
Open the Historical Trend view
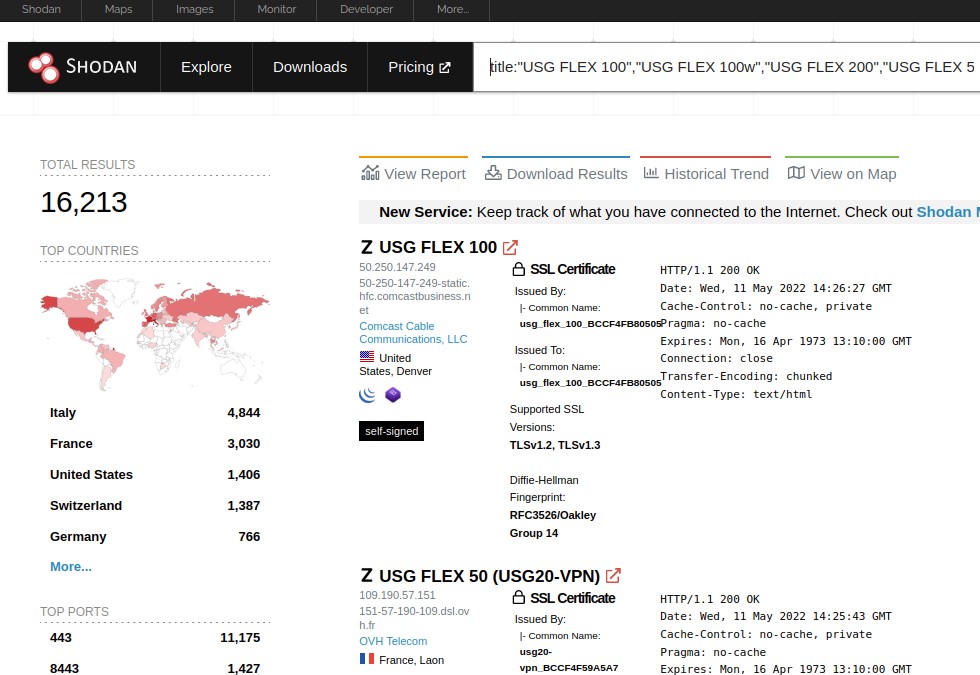705,173
